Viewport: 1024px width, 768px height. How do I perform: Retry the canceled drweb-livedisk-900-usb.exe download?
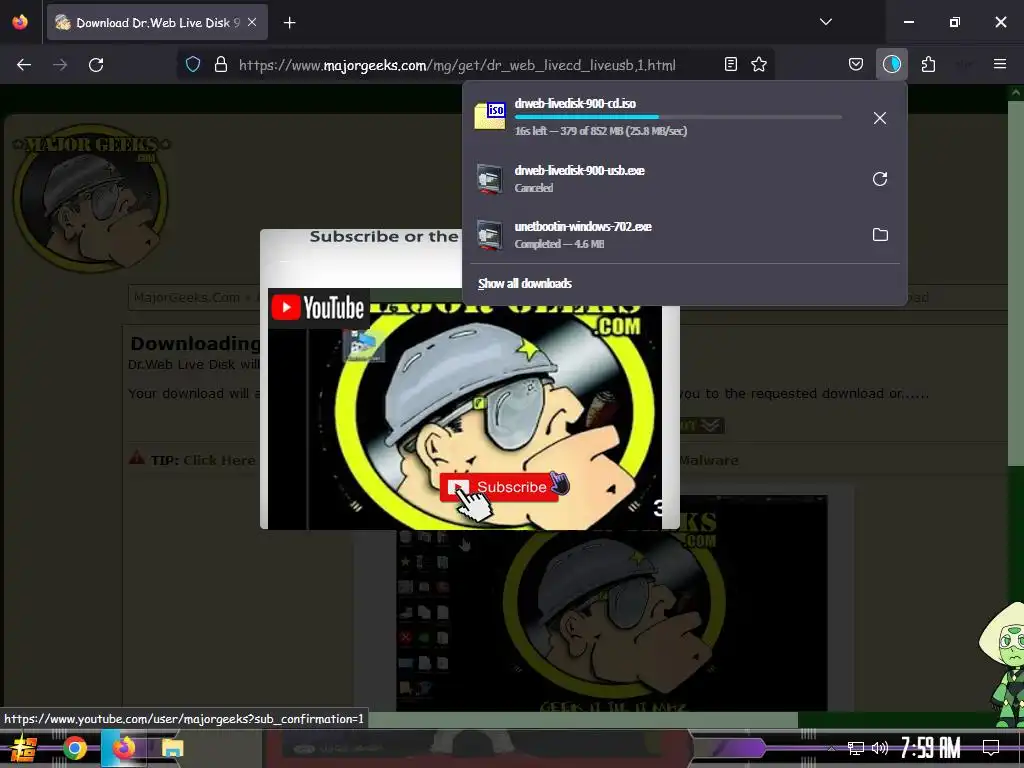point(880,179)
